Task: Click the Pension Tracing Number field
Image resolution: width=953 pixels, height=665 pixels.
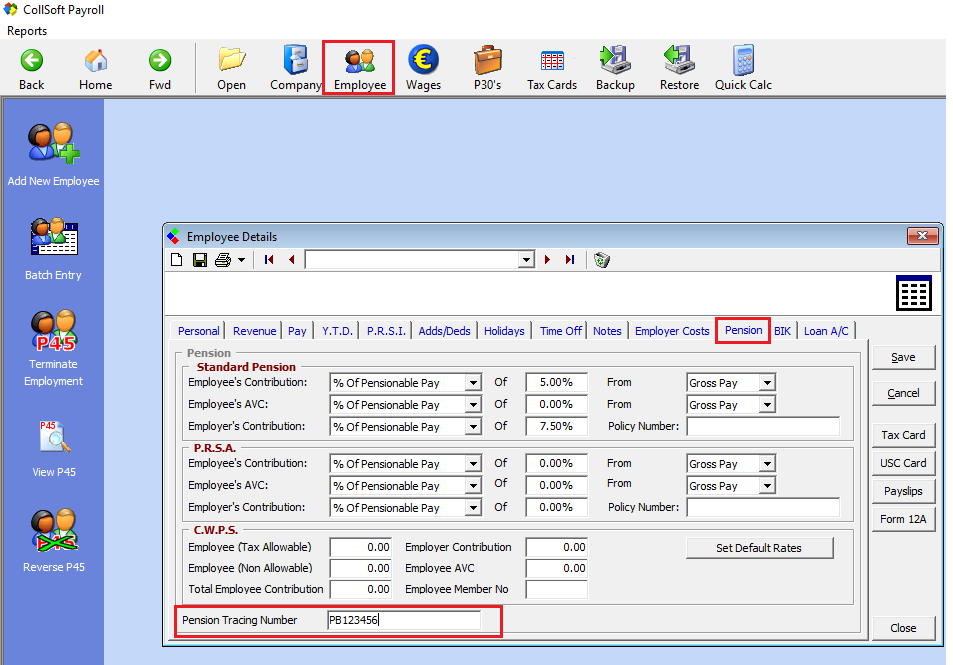Action: click(403, 620)
